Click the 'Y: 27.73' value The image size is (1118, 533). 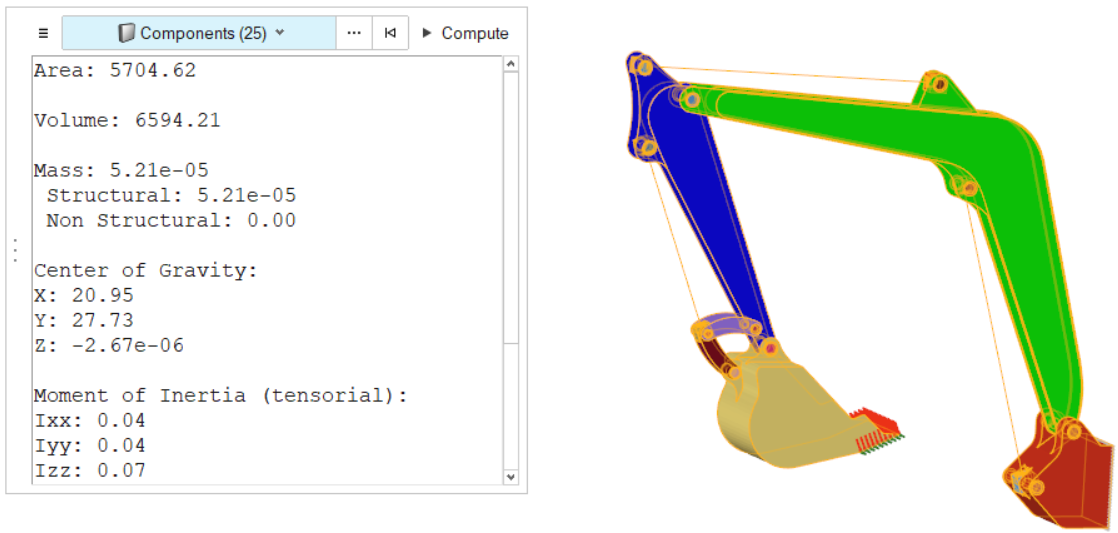tap(84, 320)
